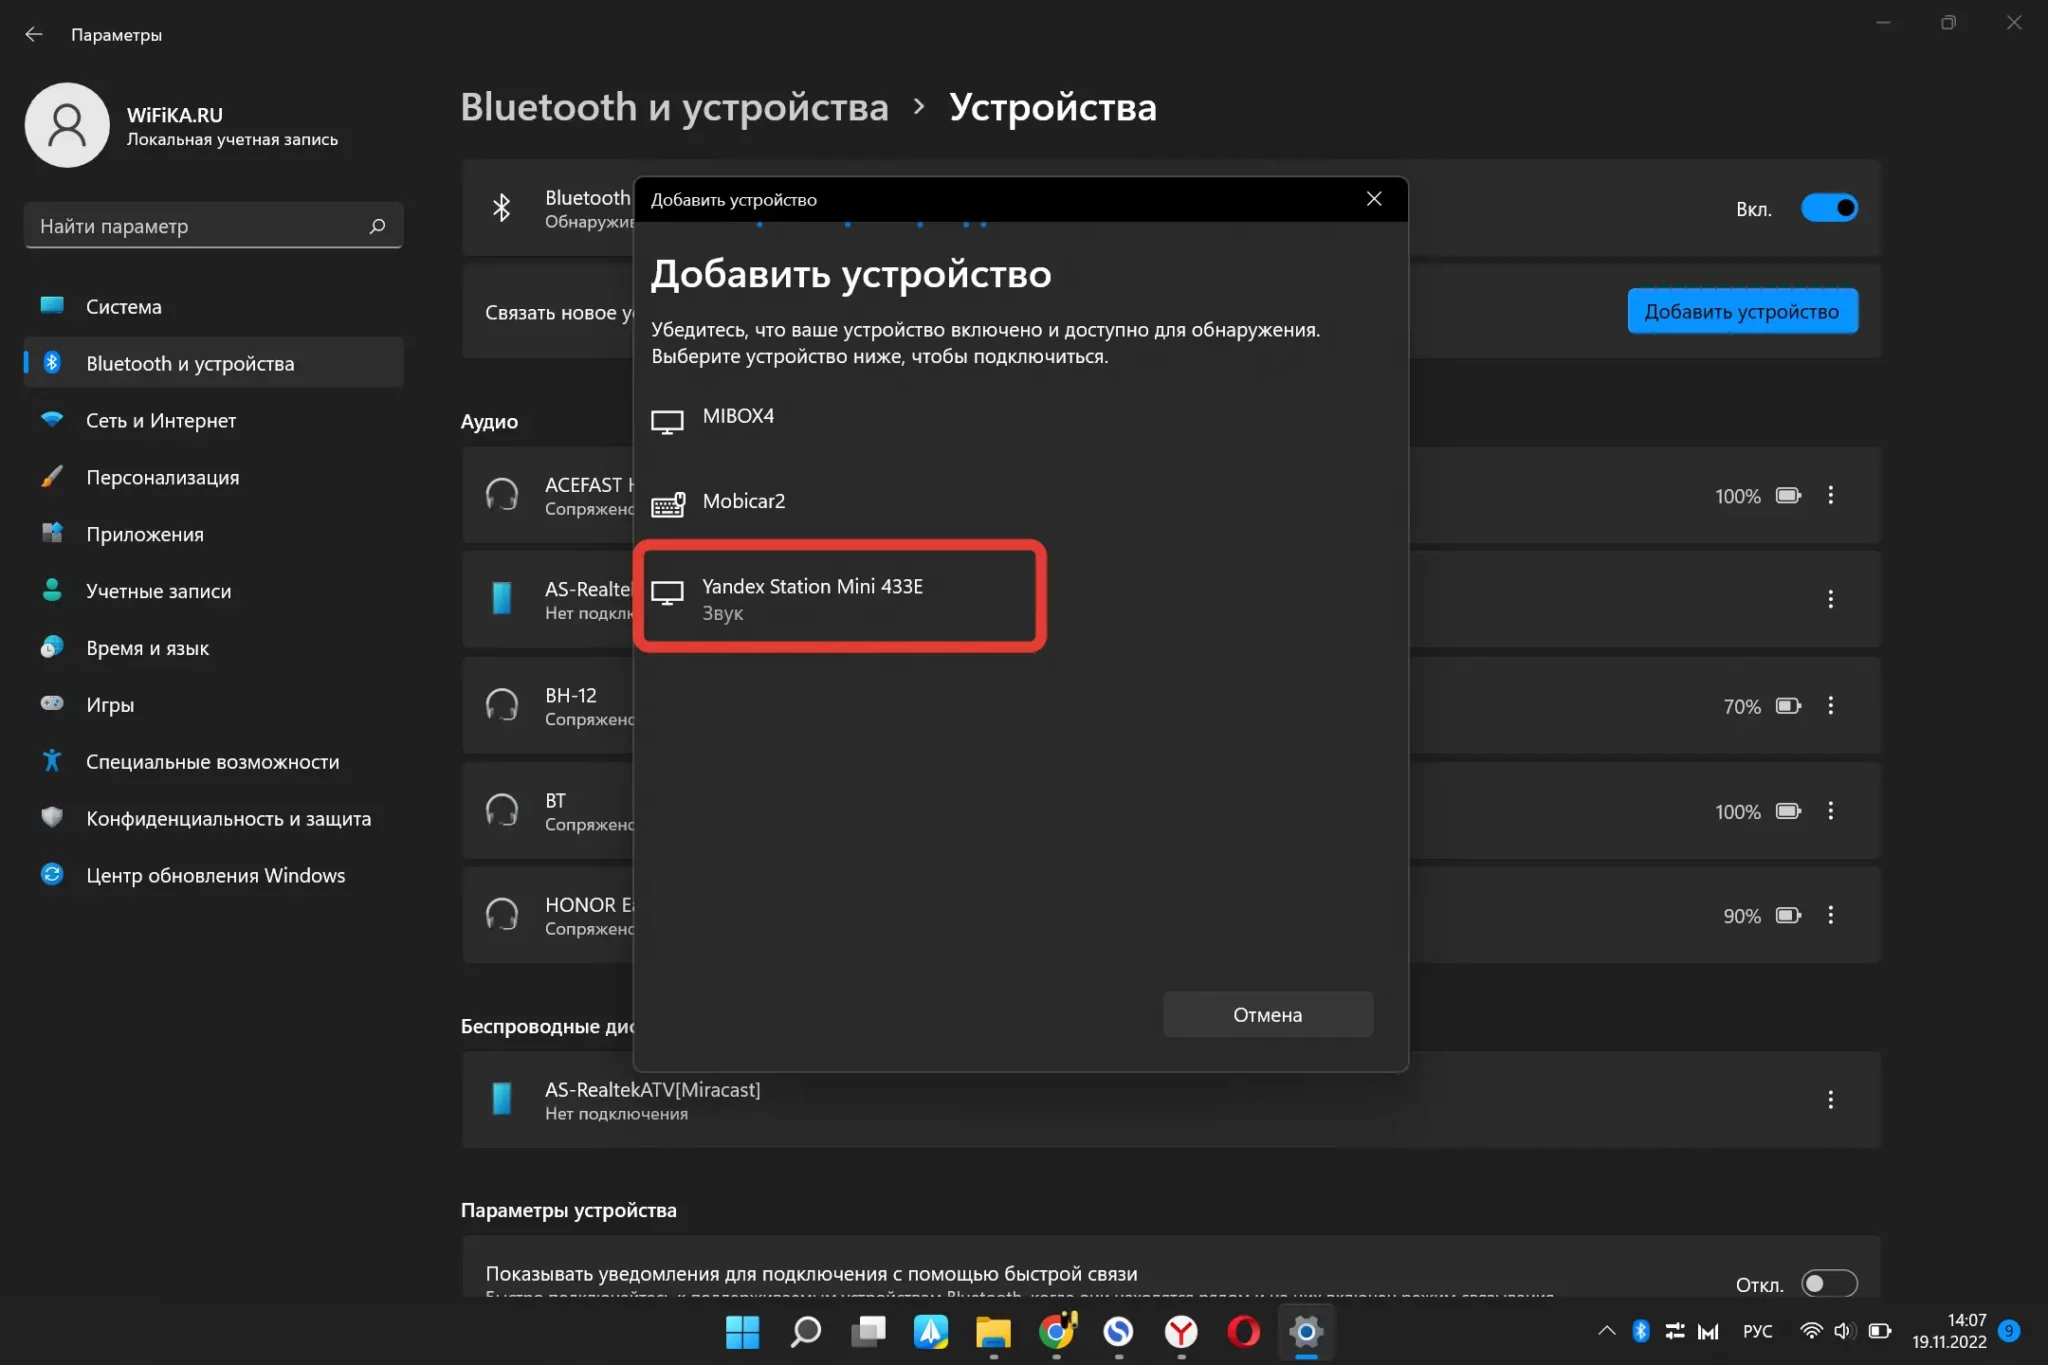Open Wi-Fi tray icon
Viewport: 2048px width, 1365px height.
pos(1811,1331)
